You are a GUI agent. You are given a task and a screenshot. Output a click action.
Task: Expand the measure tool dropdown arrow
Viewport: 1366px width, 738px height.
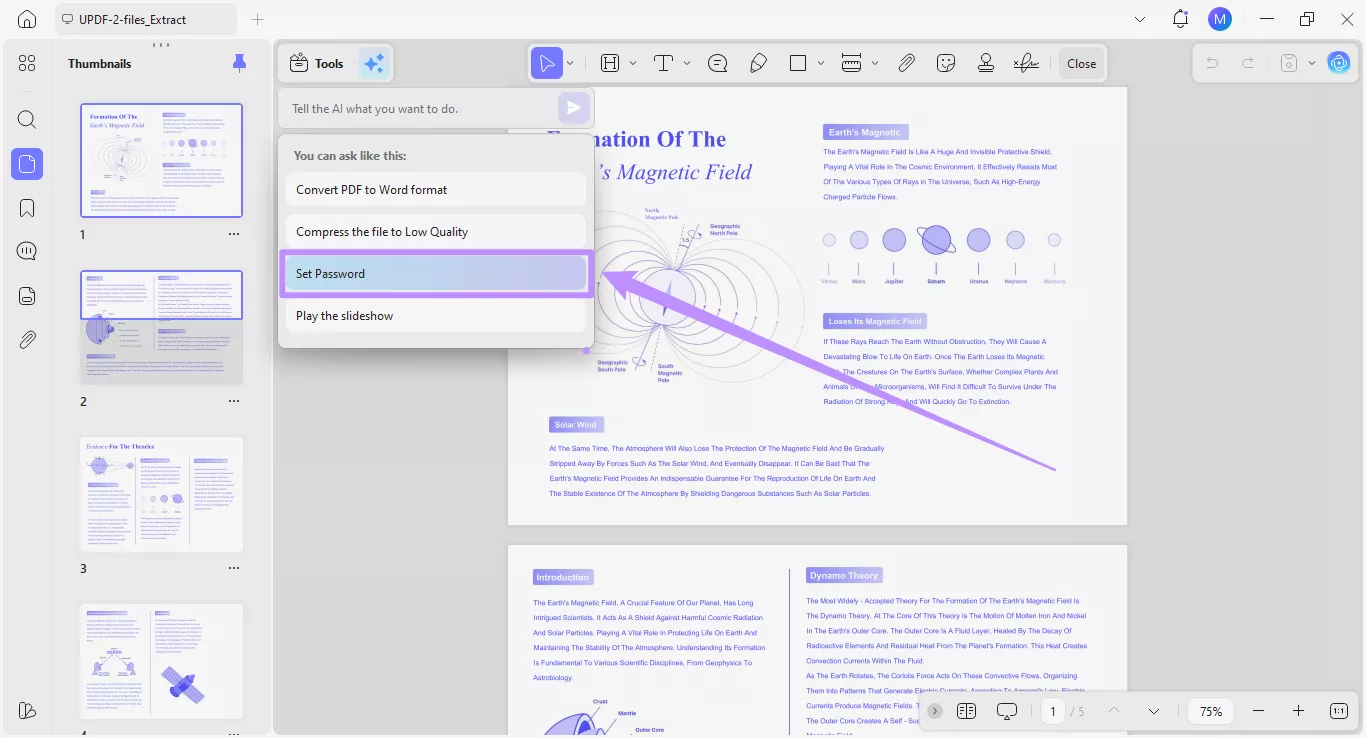coord(875,63)
